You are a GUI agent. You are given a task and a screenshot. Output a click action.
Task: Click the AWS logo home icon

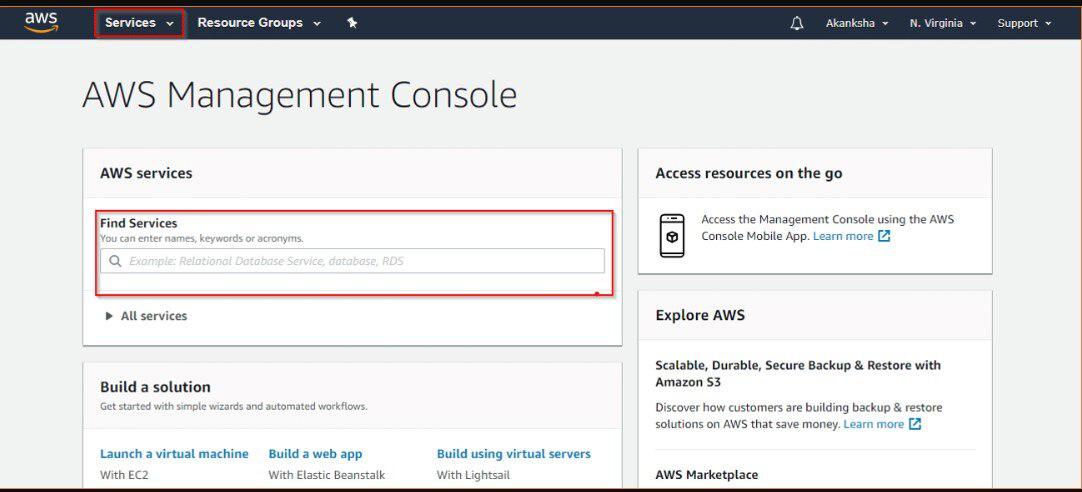[41, 22]
